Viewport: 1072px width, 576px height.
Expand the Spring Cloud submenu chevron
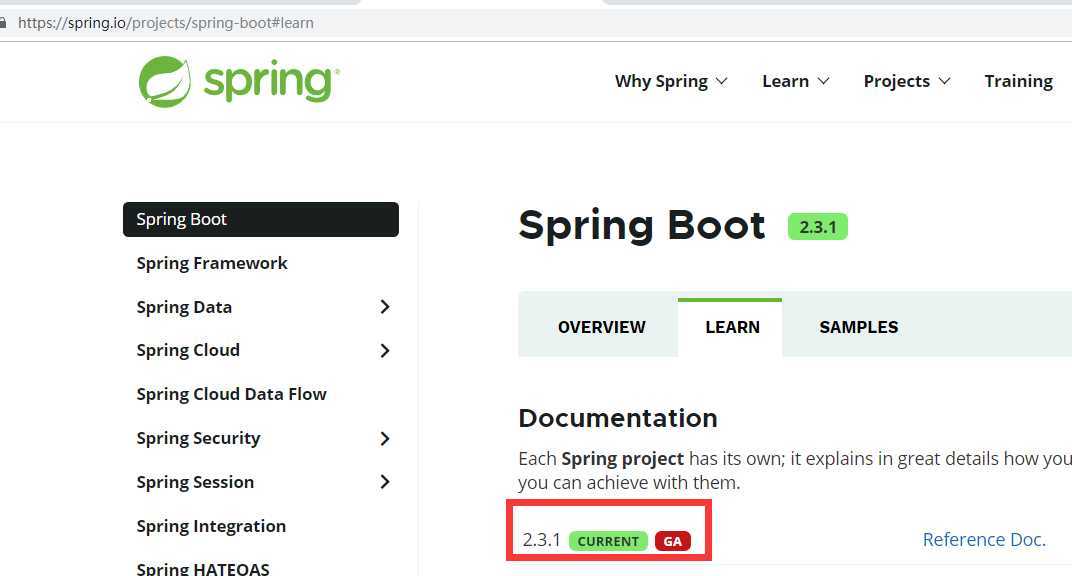(385, 351)
